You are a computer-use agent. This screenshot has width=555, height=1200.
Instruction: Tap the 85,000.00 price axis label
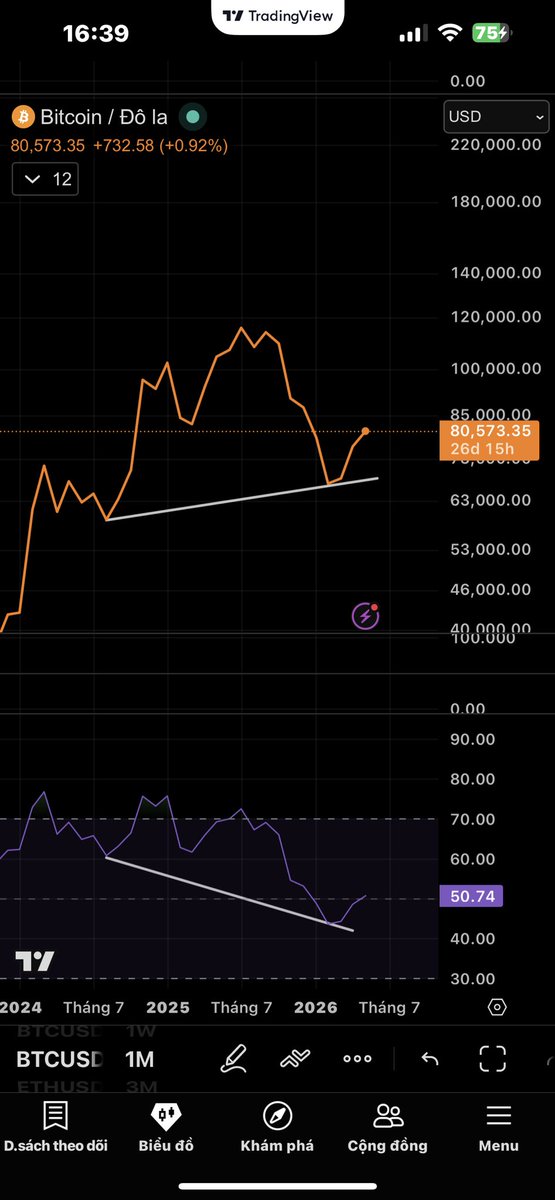tap(491, 414)
